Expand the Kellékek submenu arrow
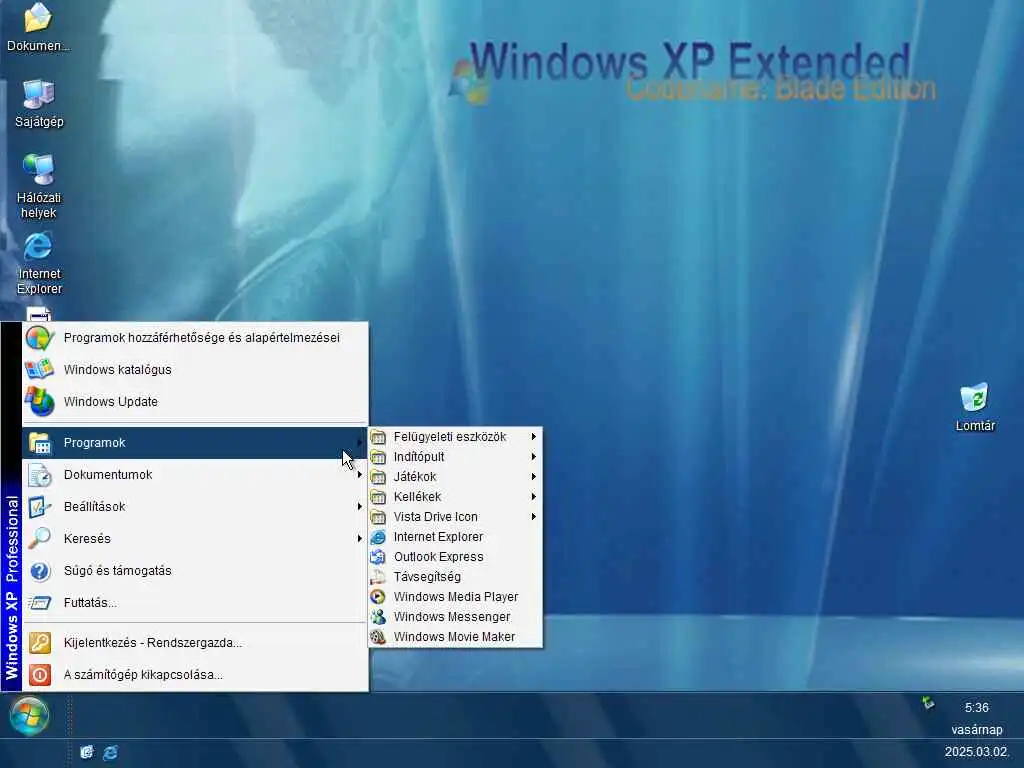The width and height of the screenshot is (1024, 768). [534, 496]
